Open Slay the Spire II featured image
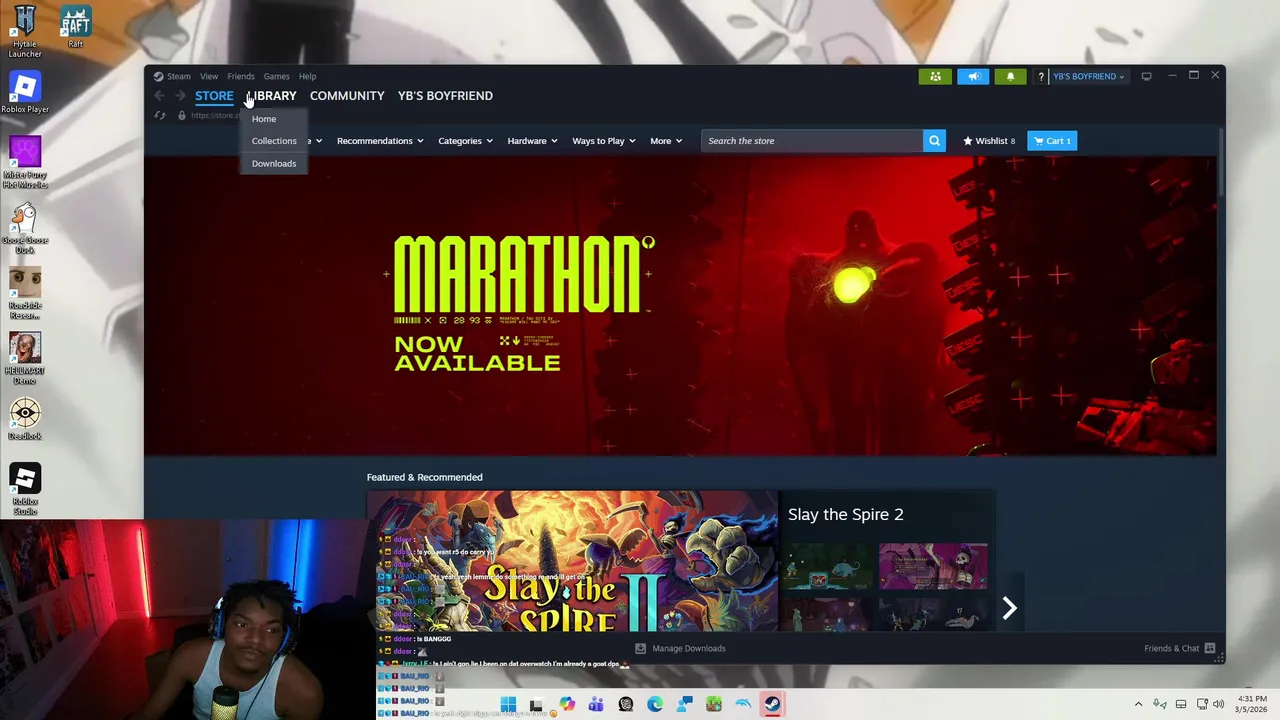The width and height of the screenshot is (1280, 720). coord(572,560)
